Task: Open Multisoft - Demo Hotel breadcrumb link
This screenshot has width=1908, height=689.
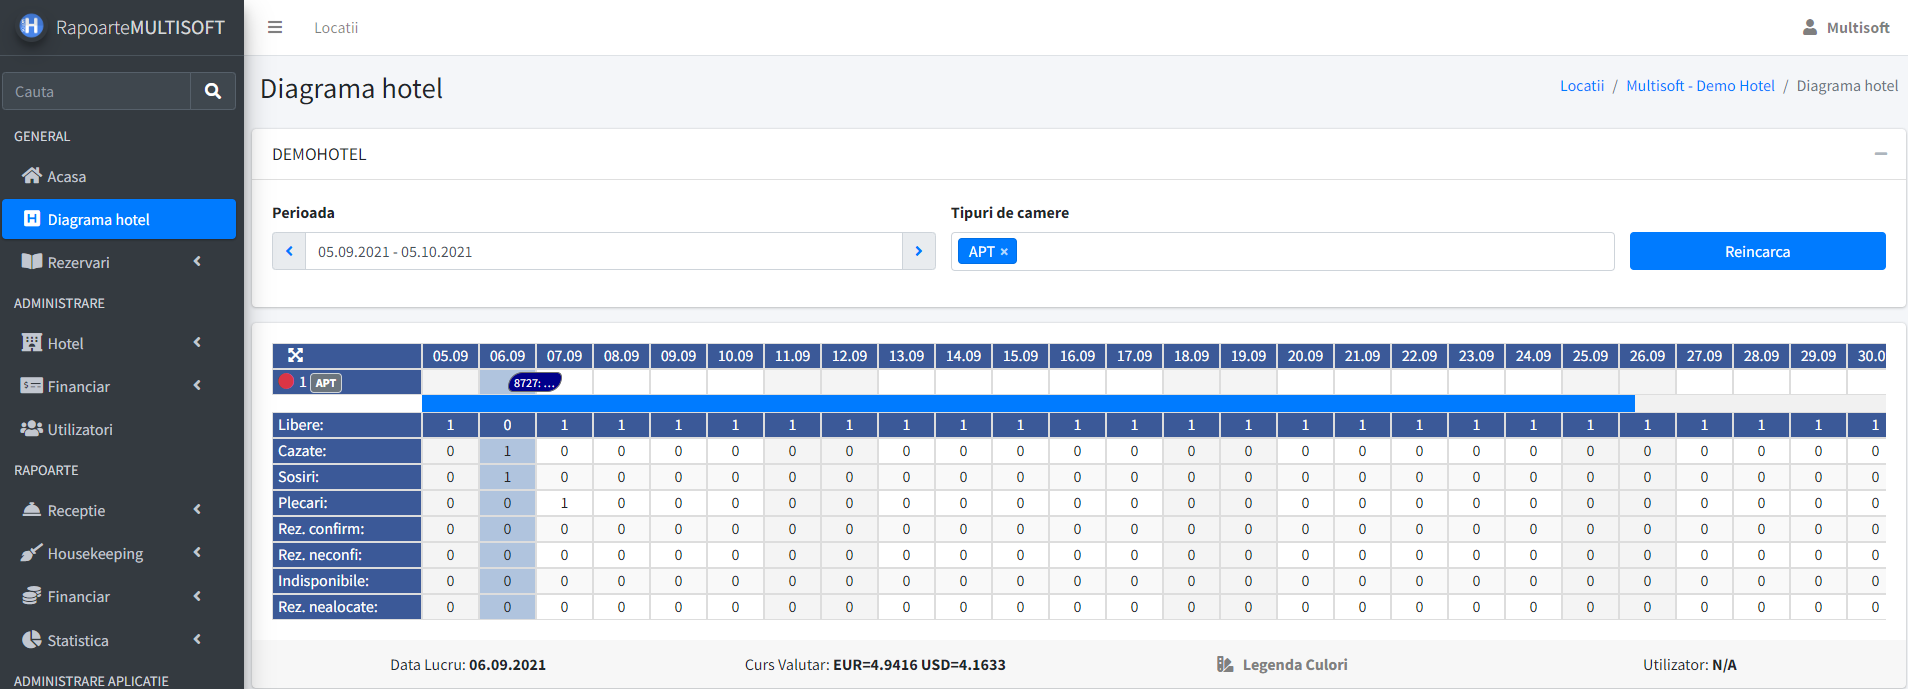Action: pyautogui.click(x=1700, y=86)
